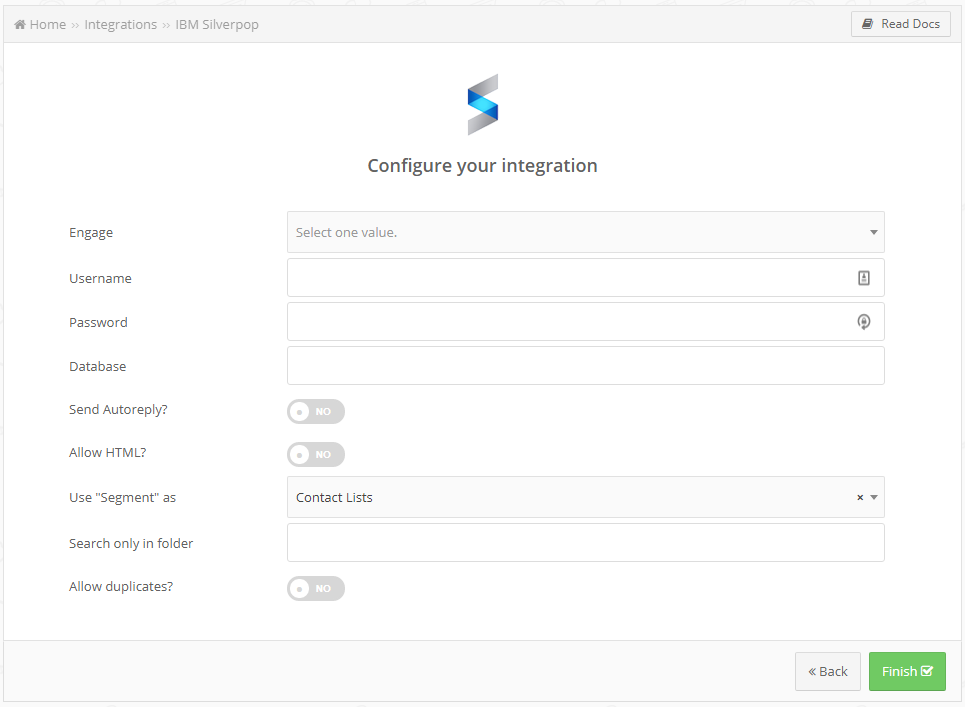Click the green Finish button
The image size is (965, 707).
pos(907,671)
